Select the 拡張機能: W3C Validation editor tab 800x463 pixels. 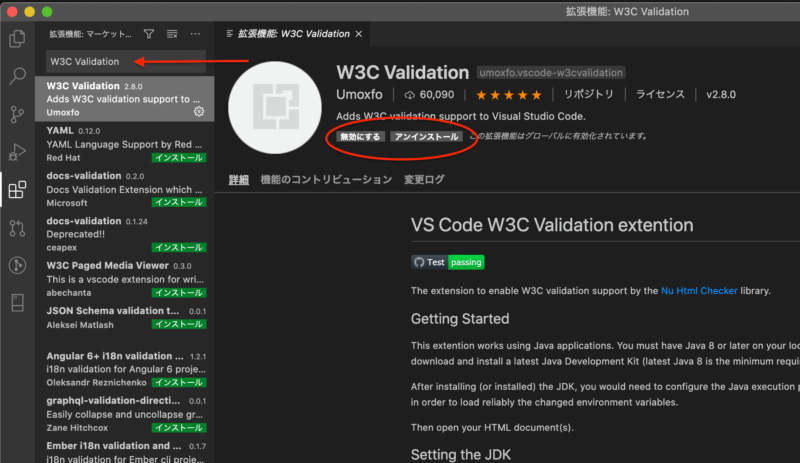tap(293, 34)
